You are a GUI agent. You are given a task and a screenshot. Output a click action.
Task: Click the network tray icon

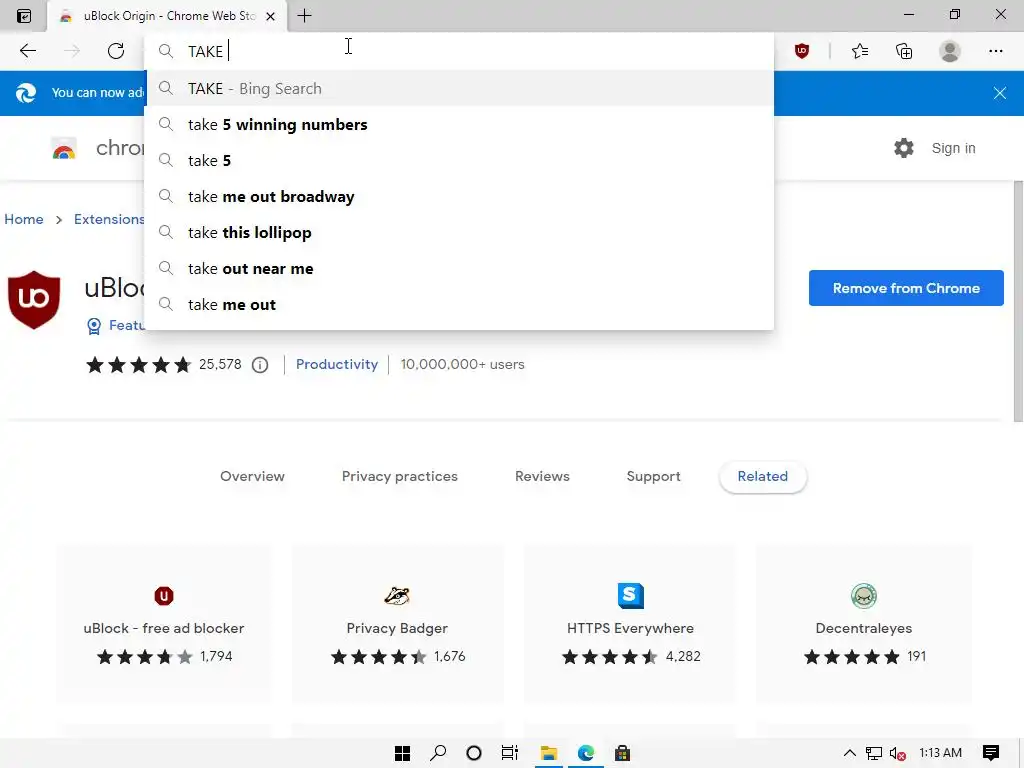point(874,754)
